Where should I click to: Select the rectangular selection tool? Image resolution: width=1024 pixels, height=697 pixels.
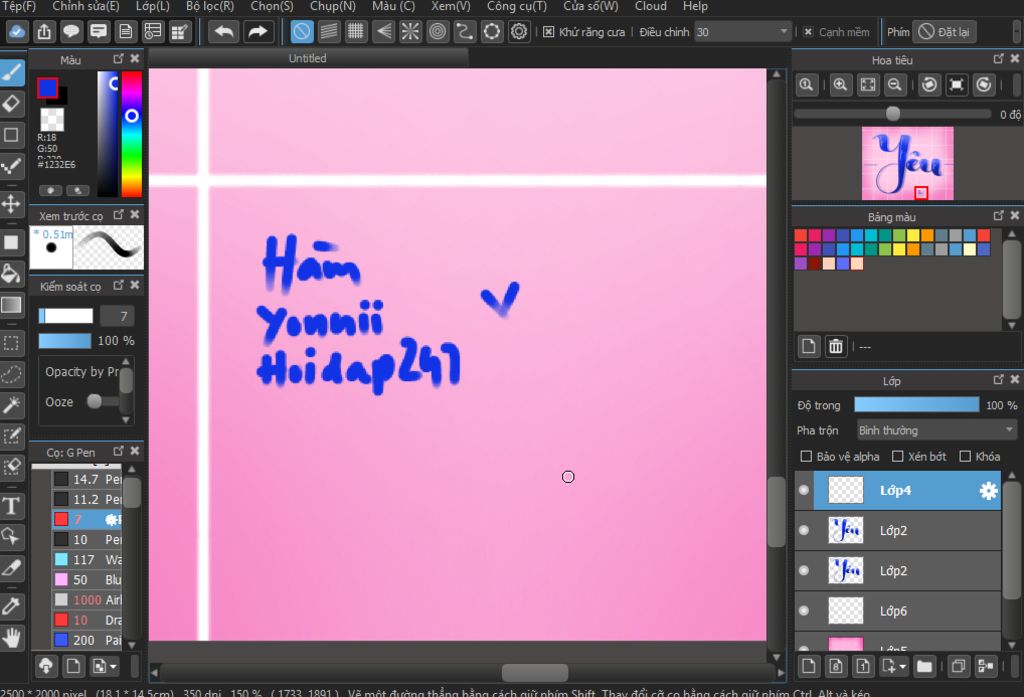tap(12, 342)
